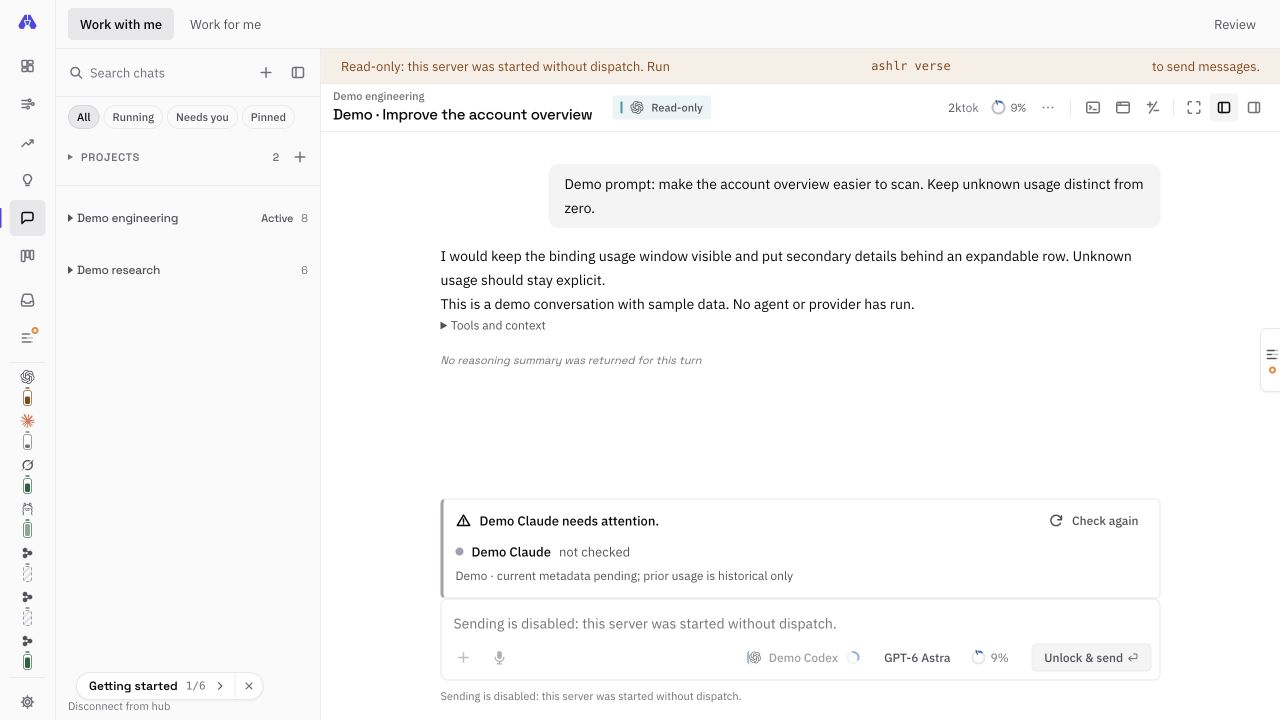1280x720 pixels.
Task: Select the Running filter chip
Action: (x=133, y=117)
